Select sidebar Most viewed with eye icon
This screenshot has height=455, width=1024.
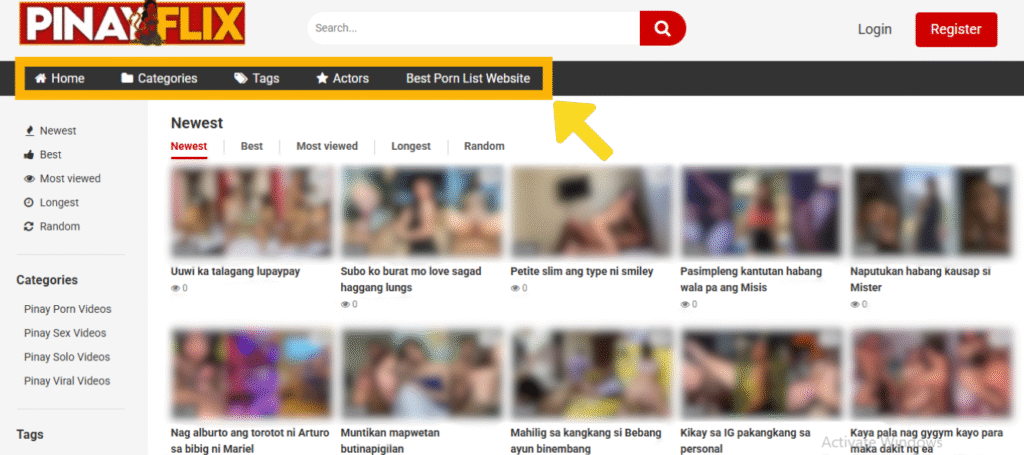[x=62, y=179]
